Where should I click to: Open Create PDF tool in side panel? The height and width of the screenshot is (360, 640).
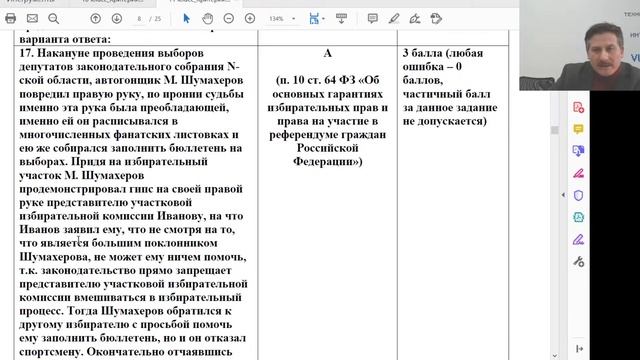pyautogui.click(x=578, y=107)
